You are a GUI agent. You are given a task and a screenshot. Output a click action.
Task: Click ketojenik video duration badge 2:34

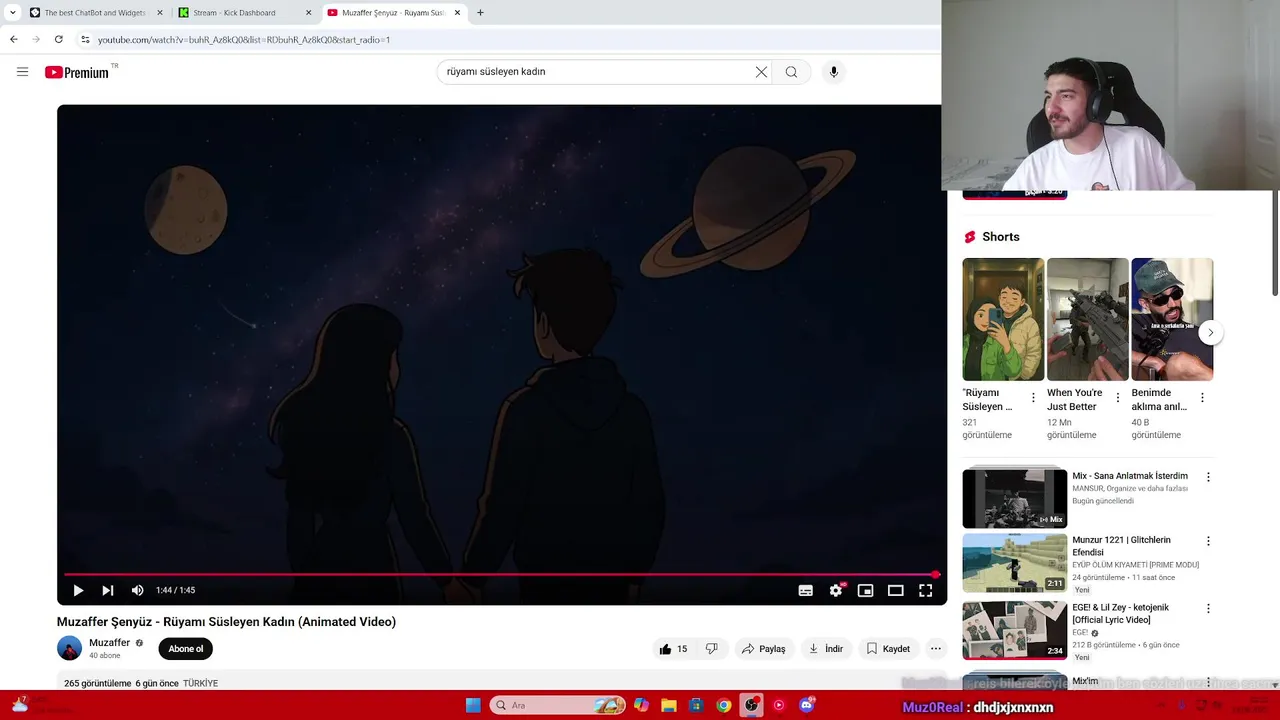pos(1055,651)
